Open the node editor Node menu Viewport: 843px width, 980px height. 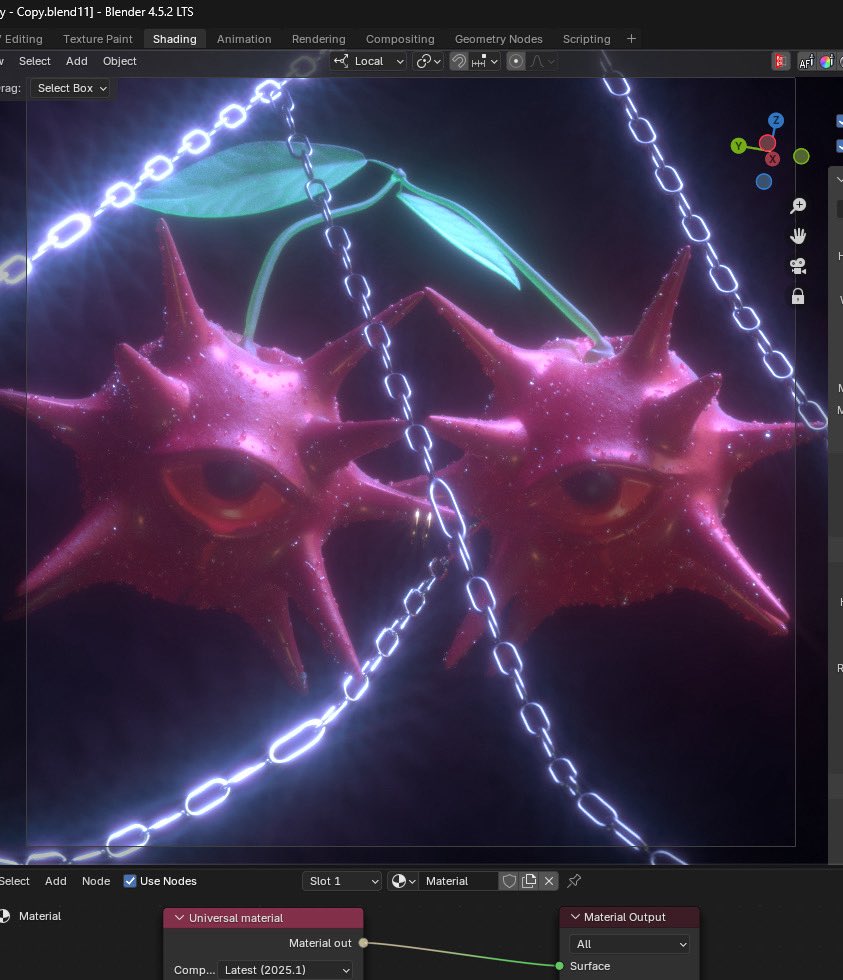[96, 881]
